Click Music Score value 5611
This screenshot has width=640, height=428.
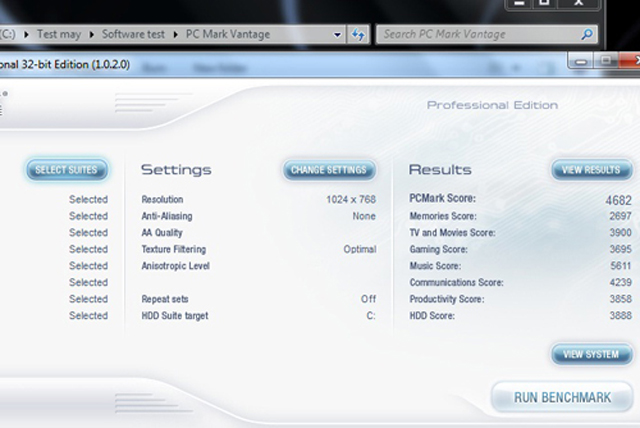[621, 266]
